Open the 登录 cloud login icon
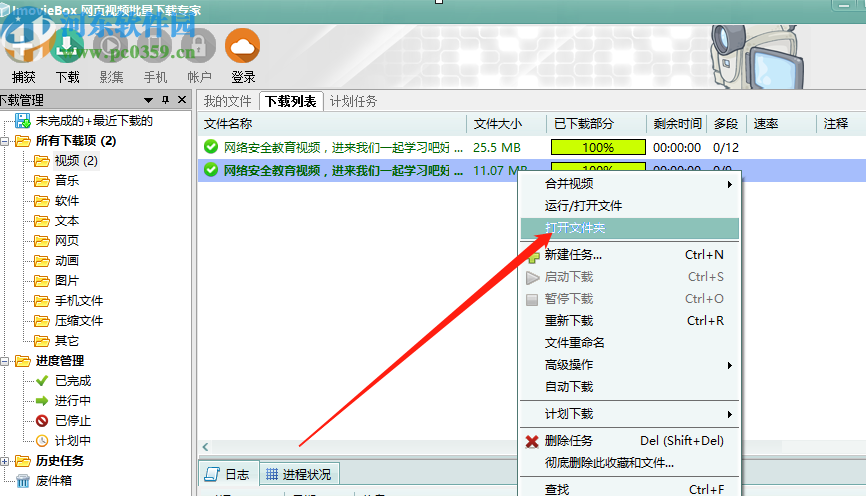 click(242, 46)
